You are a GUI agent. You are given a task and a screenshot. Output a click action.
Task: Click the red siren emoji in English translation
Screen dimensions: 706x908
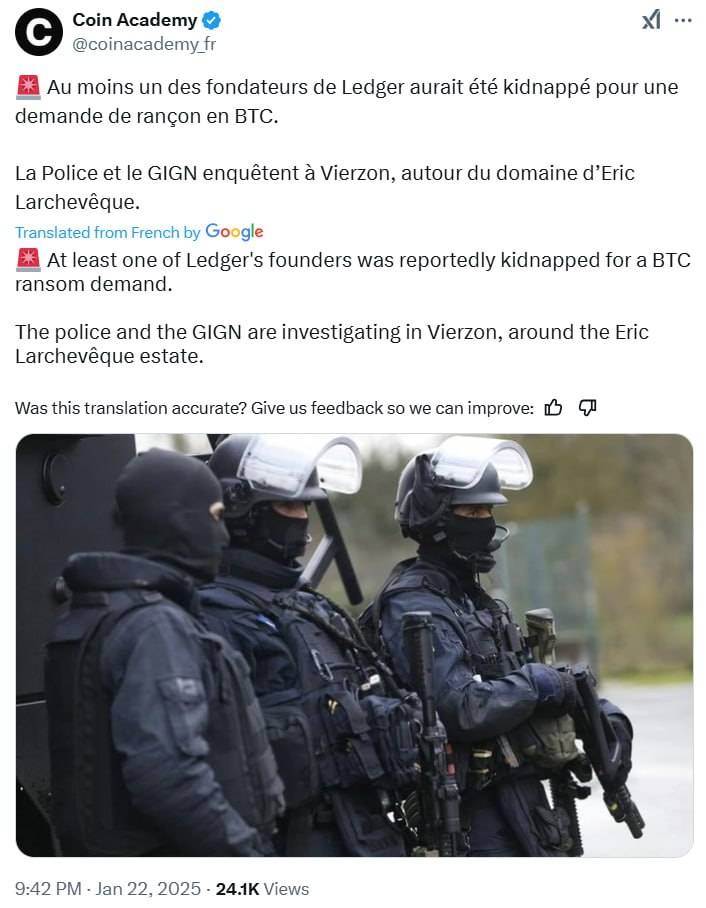pos(28,260)
